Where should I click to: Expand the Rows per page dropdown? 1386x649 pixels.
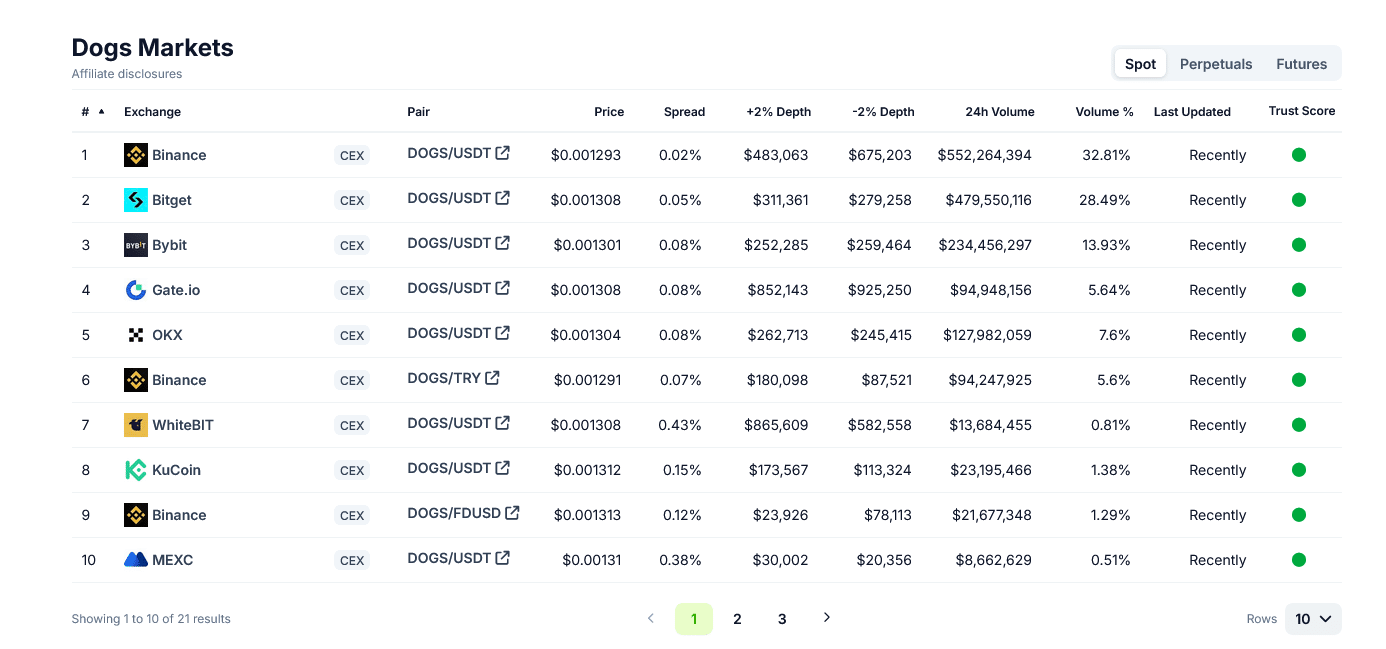coord(1313,619)
